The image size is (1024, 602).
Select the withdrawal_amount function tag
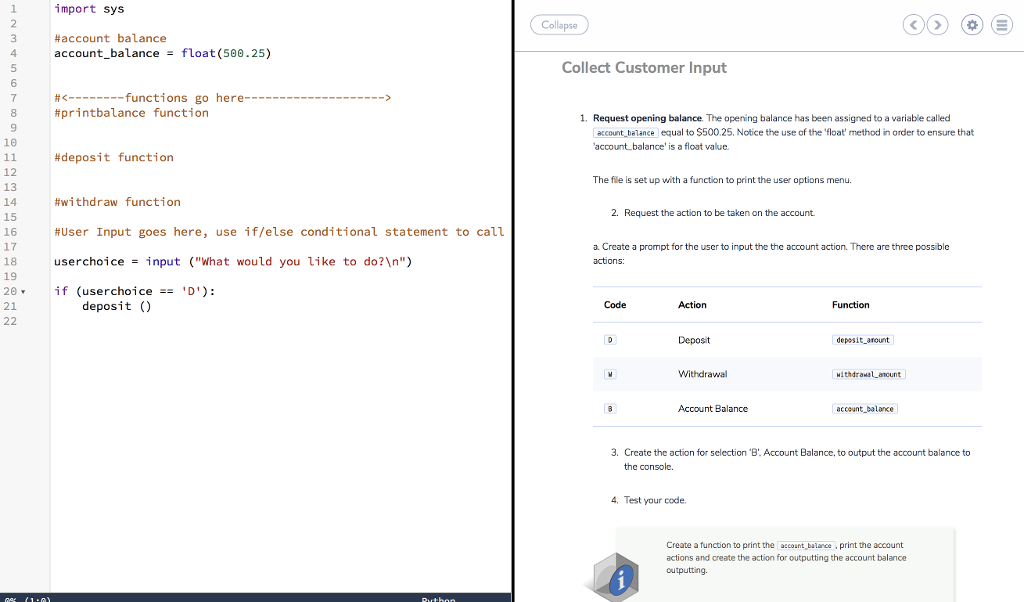click(x=869, y=374)
